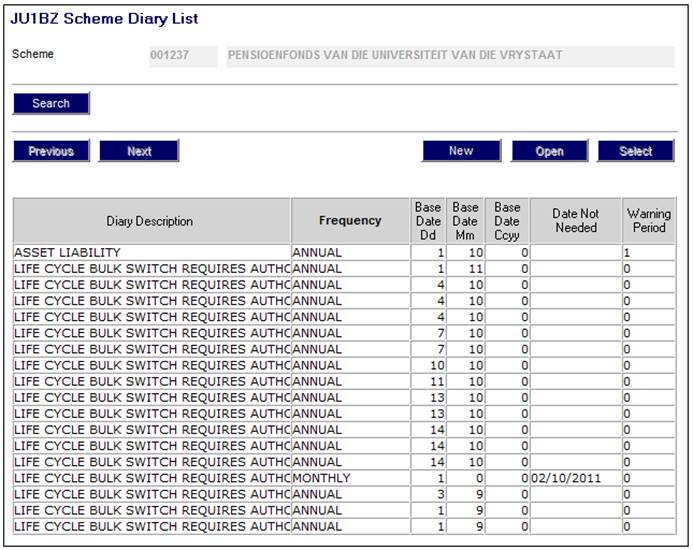
Task: Select the diary description with Base Date Dd 11
Action: (152, 382)
